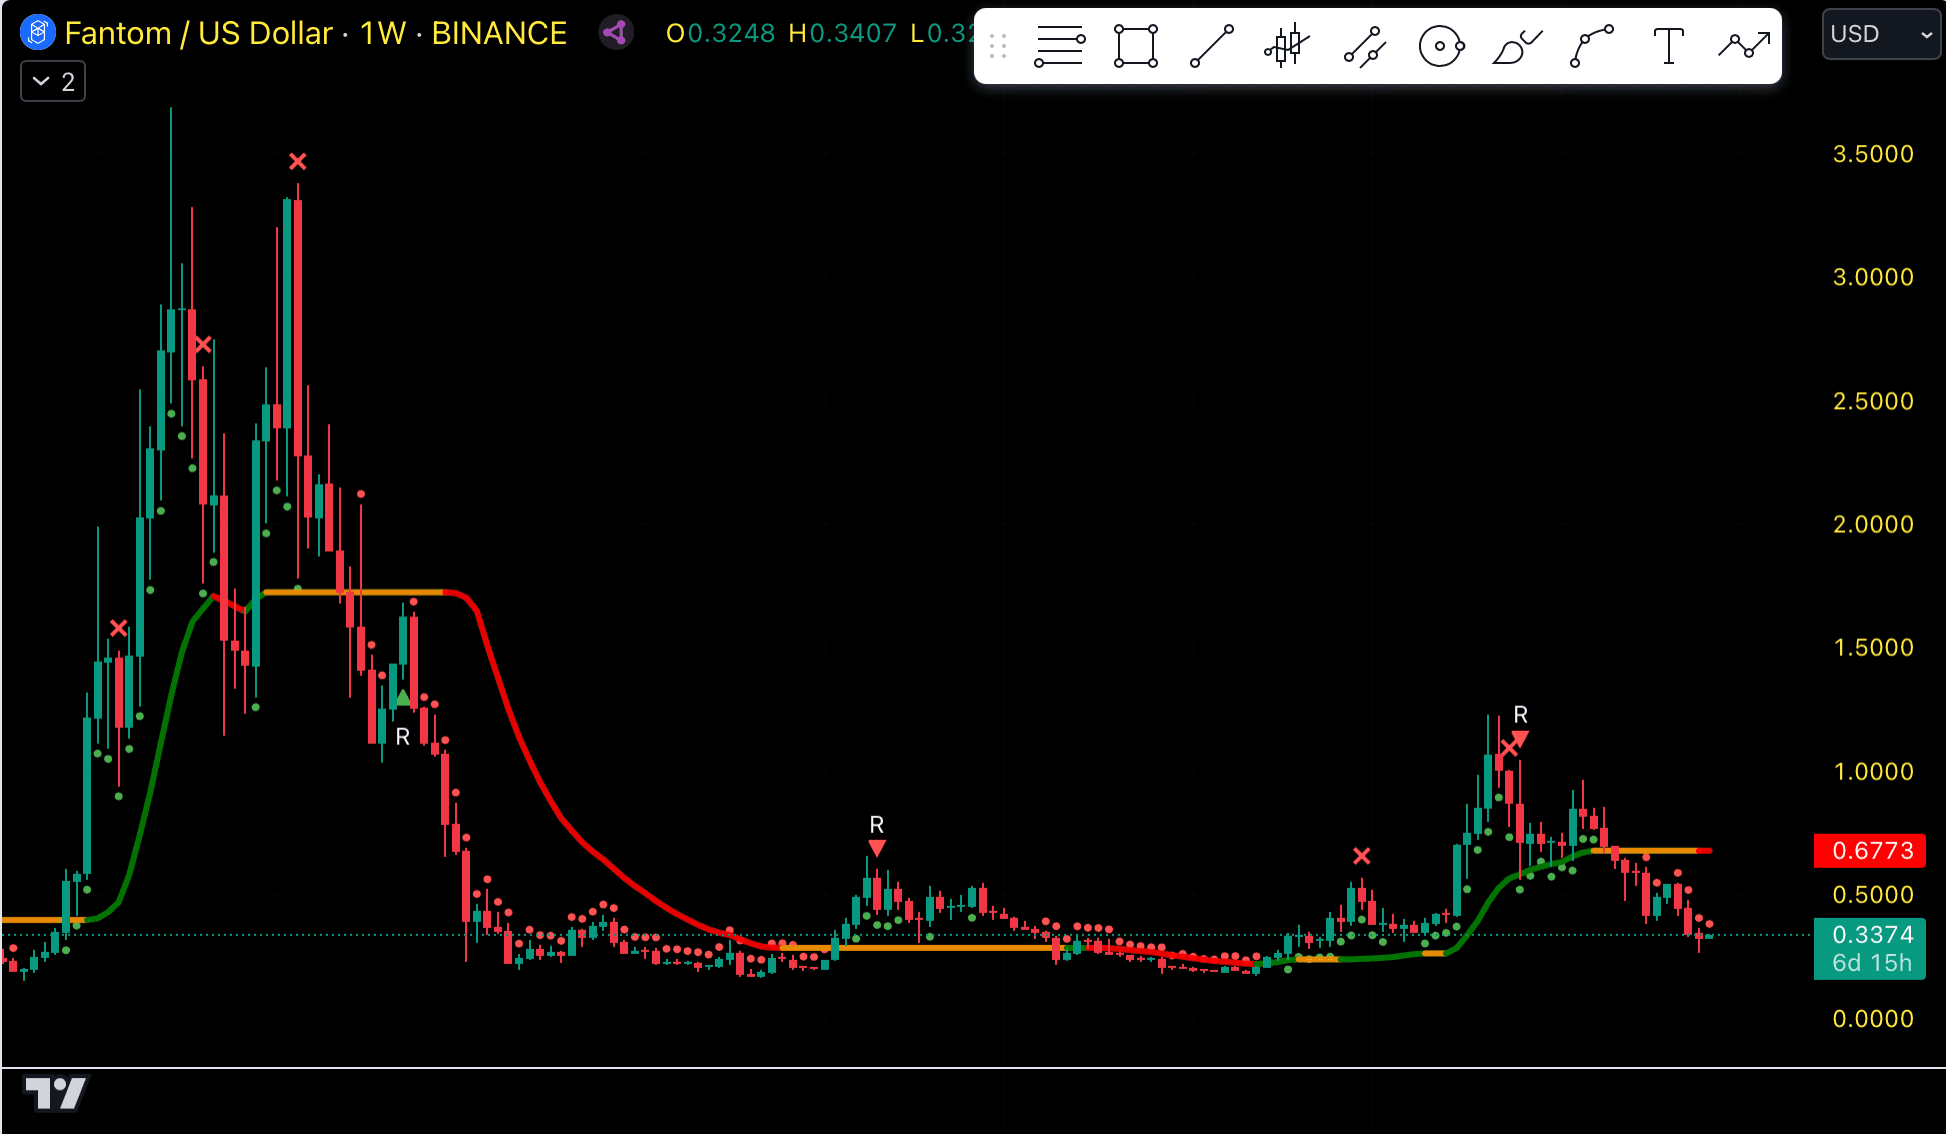Click the Fantom coin logo icon

click(37, 33)
